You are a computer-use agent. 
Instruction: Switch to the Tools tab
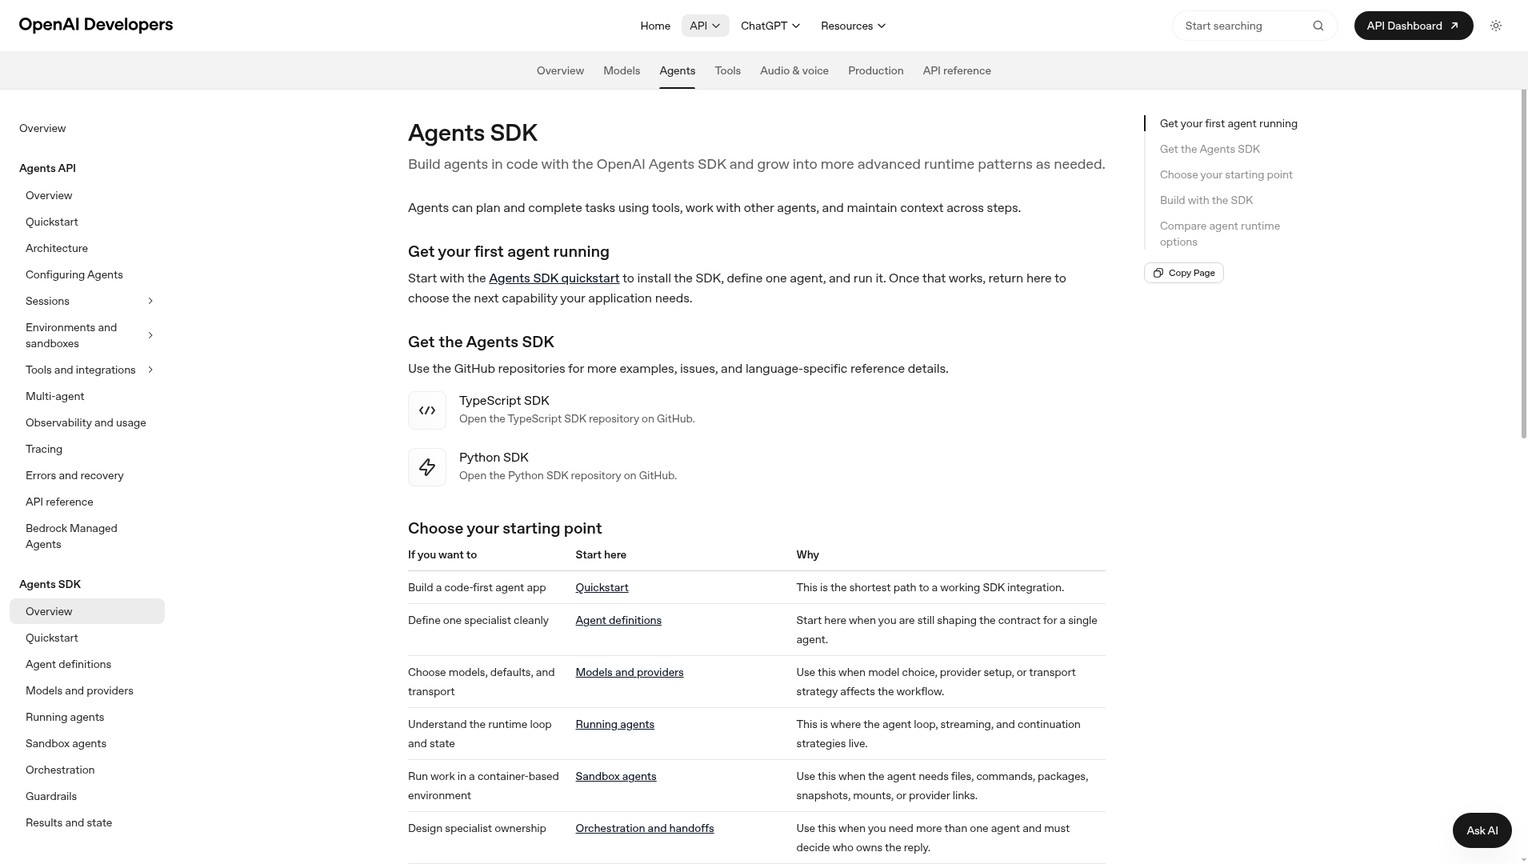point(727,71)
